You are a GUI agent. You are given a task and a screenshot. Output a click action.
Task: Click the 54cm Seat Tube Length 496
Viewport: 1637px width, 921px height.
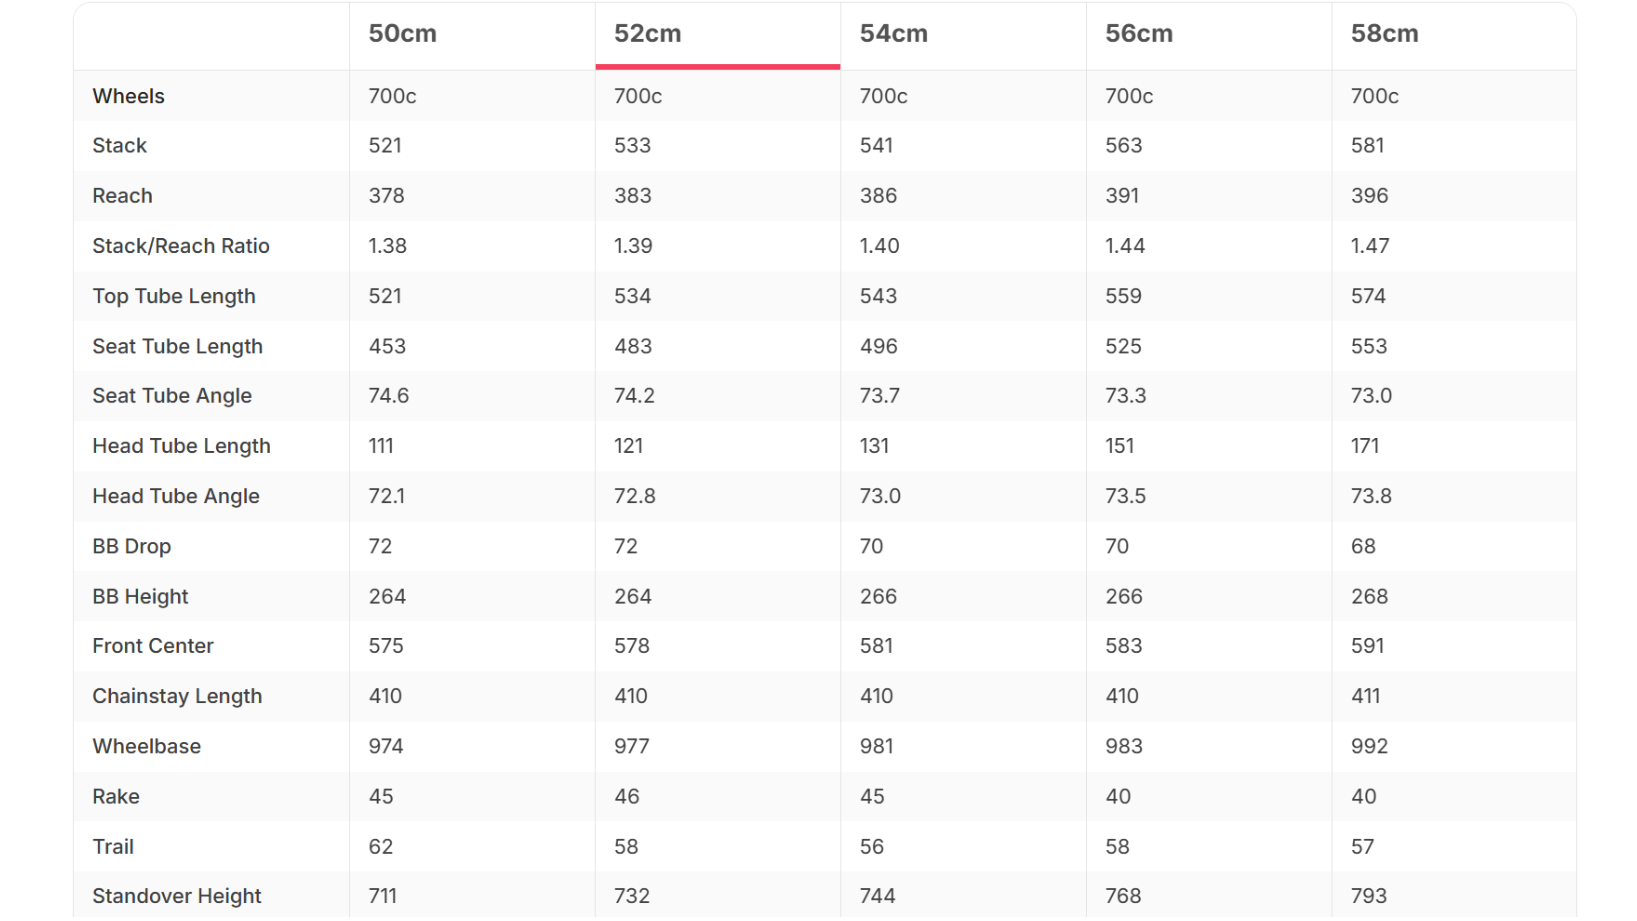click(x=878, y=346)
